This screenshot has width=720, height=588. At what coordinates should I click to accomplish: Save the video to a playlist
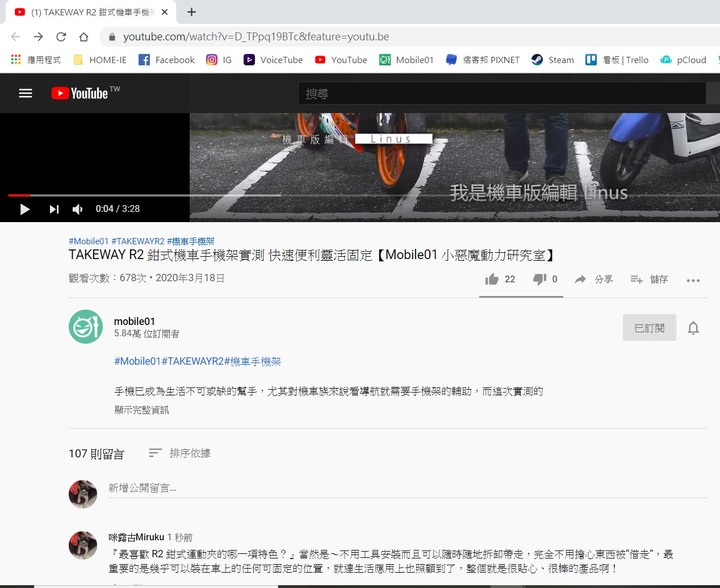click(x=649, y=279)
